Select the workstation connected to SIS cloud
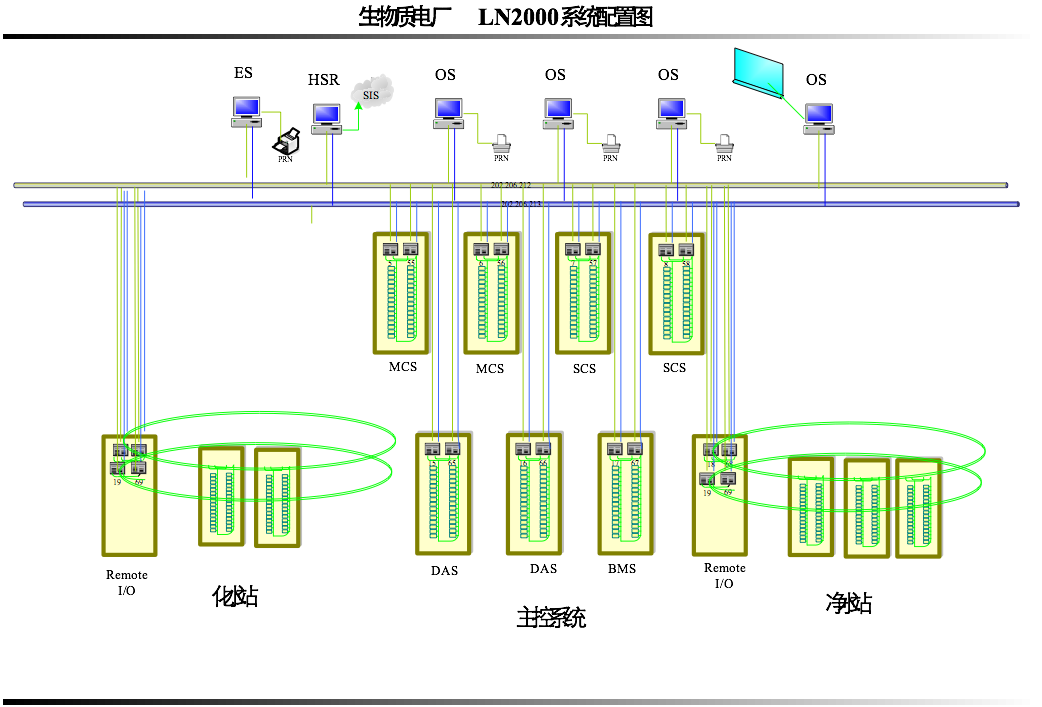Screen dimensions: 1042x707 point(326,118)
